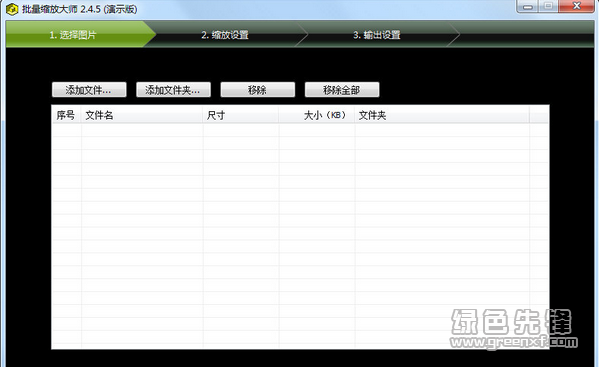Close the 批量缩放大师 window

[576, 6]
